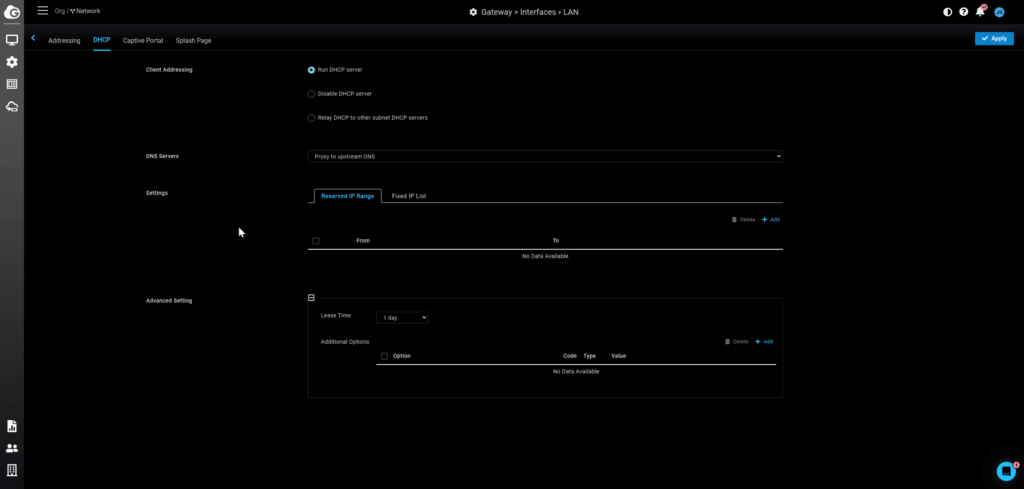1024x489 pixels.
Task: Add a new Reserved IP Range
Action: (x=770, y=219)
